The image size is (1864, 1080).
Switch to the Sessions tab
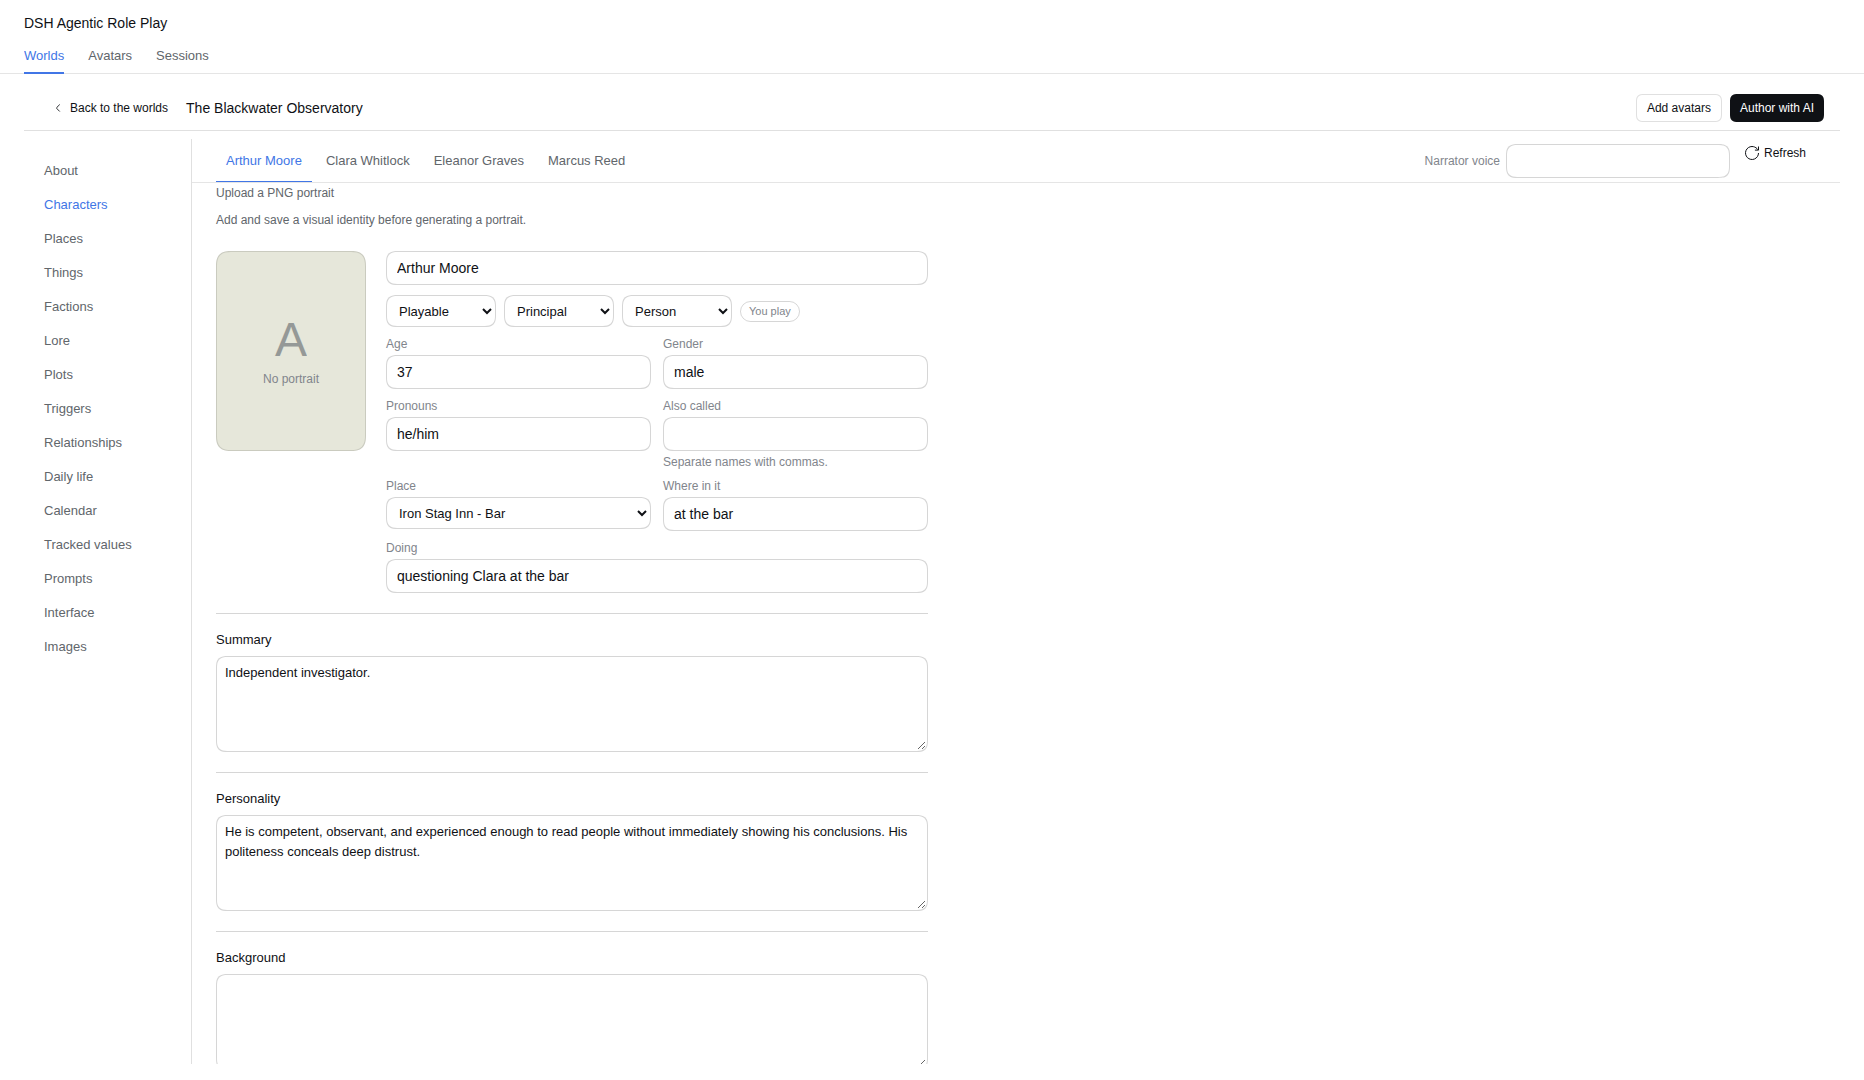pyautogui.click(x=182, y=56)
